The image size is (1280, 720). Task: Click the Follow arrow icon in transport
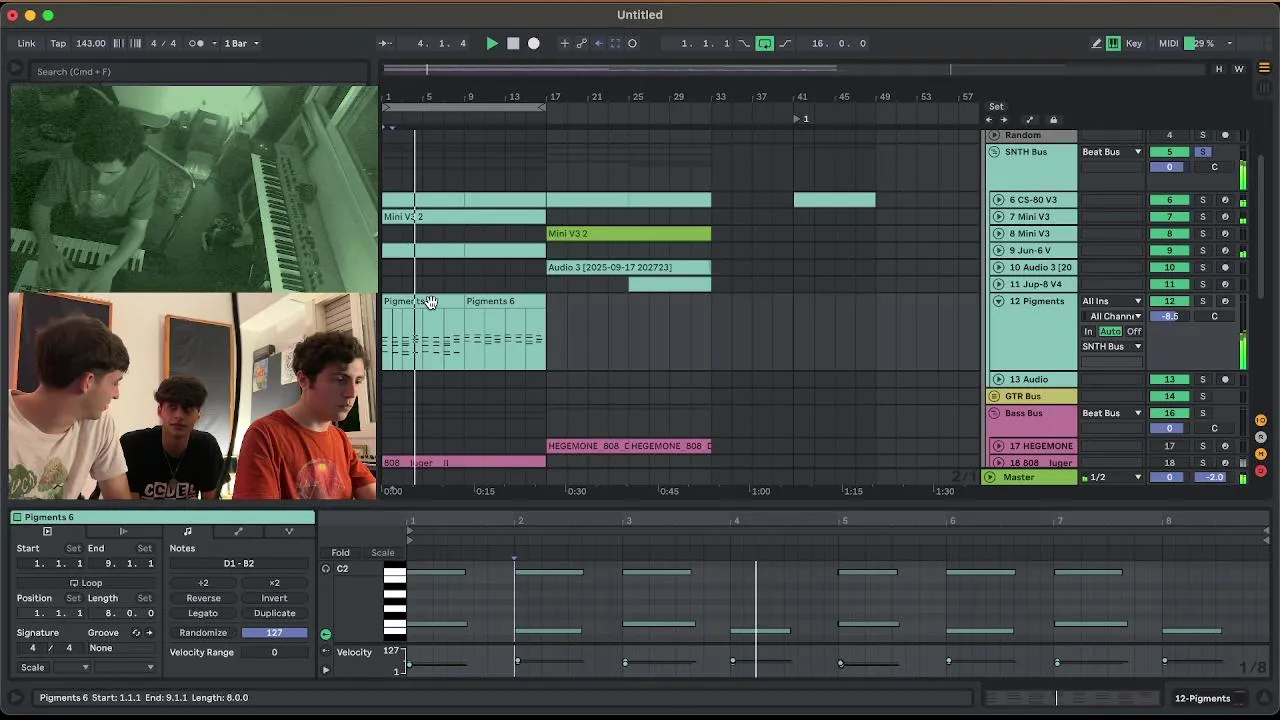coord(385,43)
